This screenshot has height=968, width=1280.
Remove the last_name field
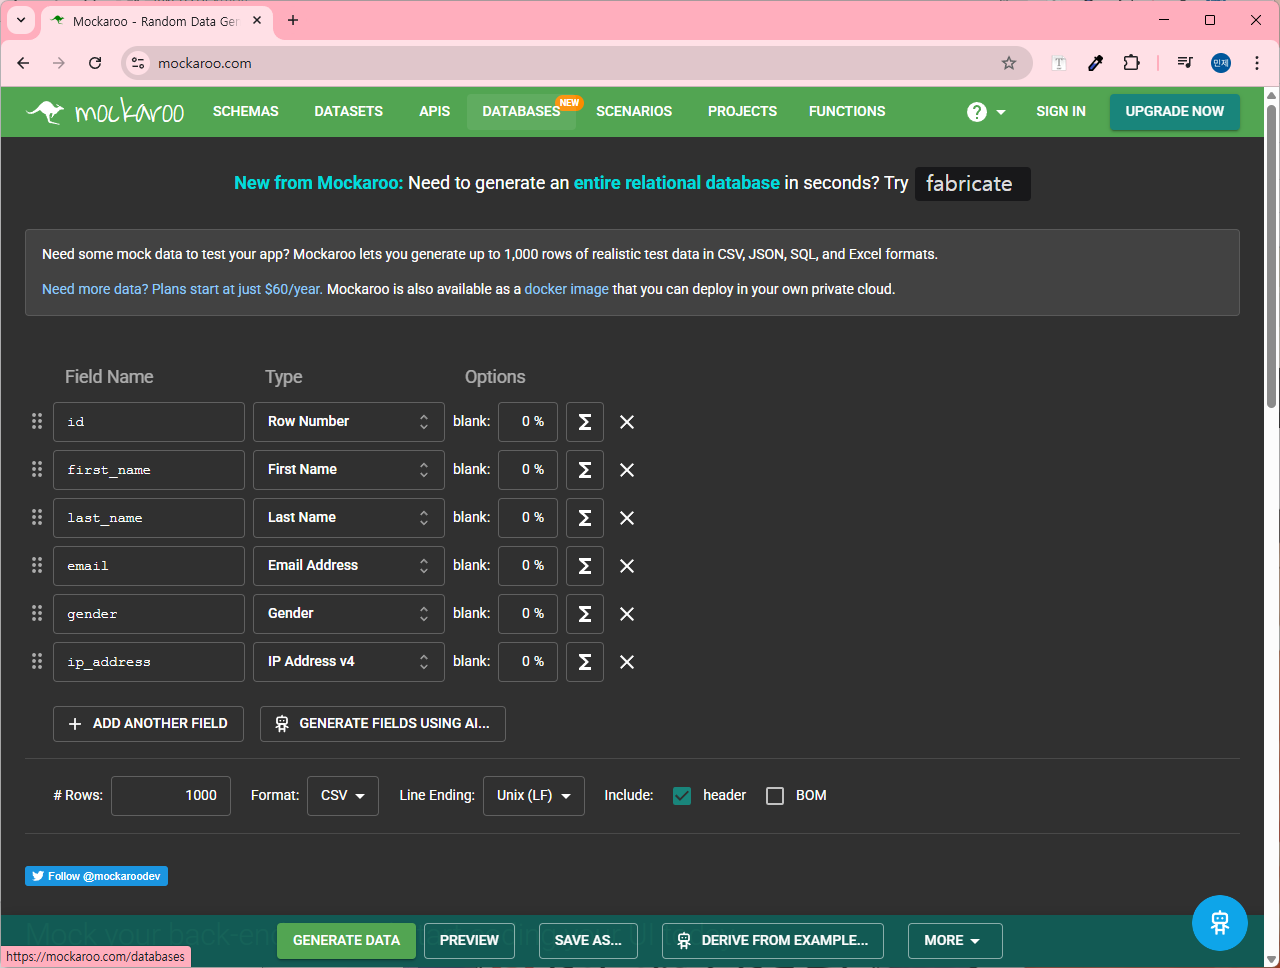(x=627, y=518)
